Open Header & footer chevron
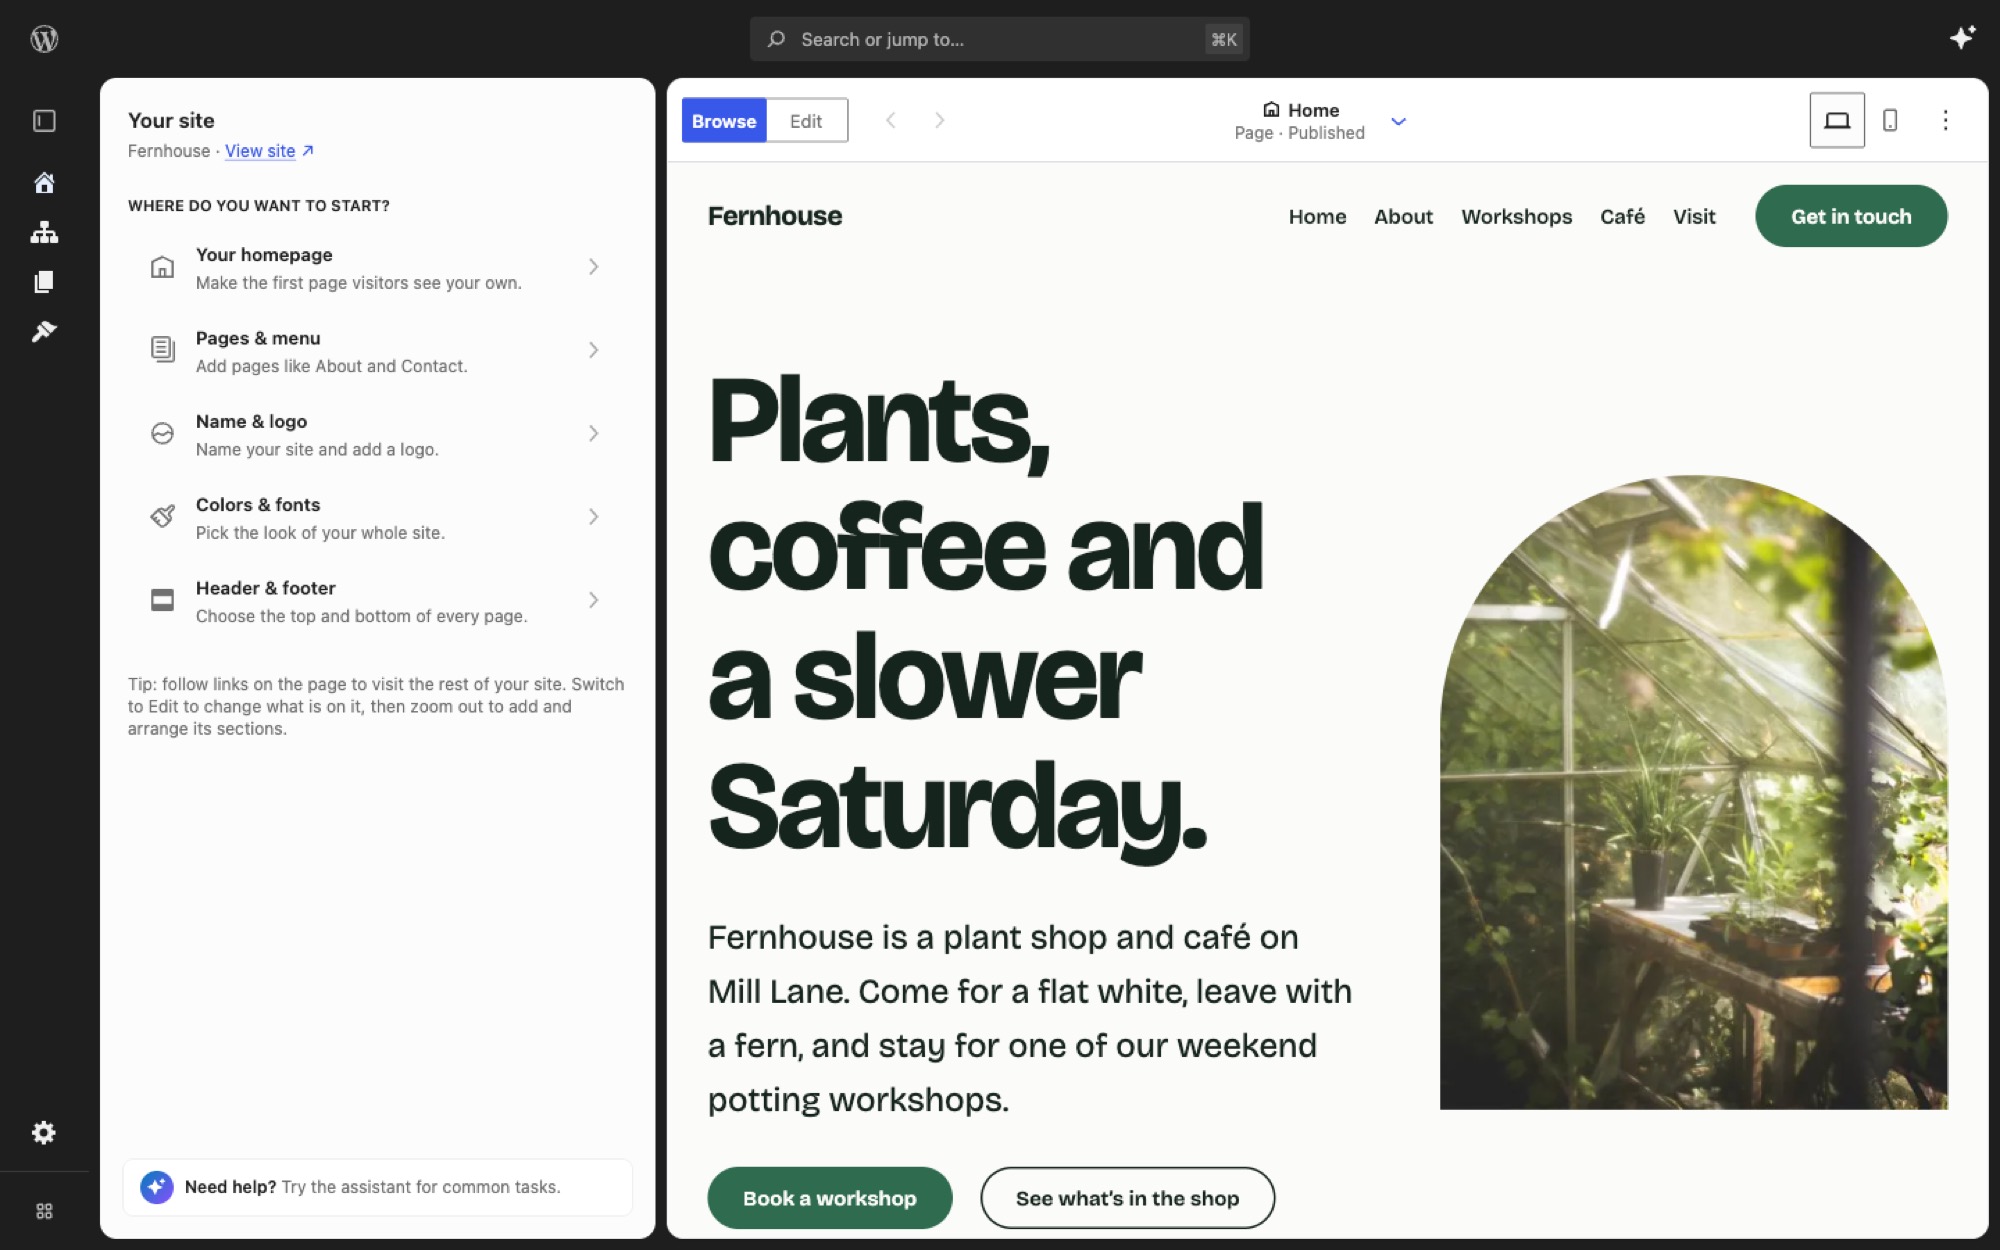The image size is (2000, 1250). coord(594,600)
